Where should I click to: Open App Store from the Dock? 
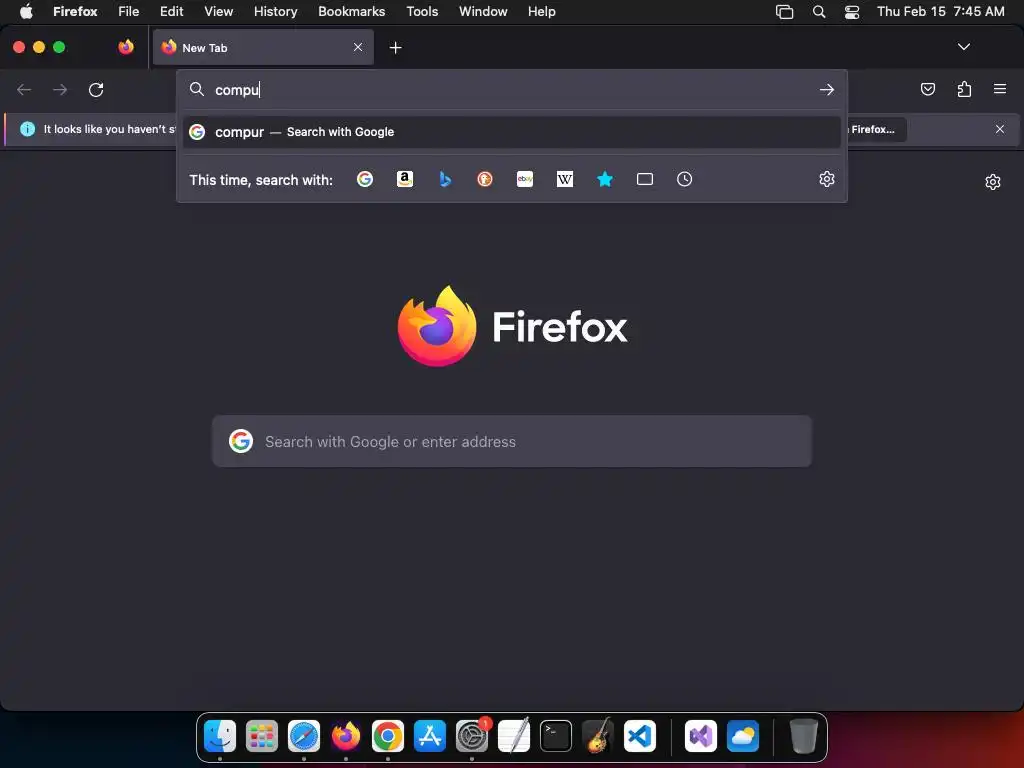(x=430, y=736)
